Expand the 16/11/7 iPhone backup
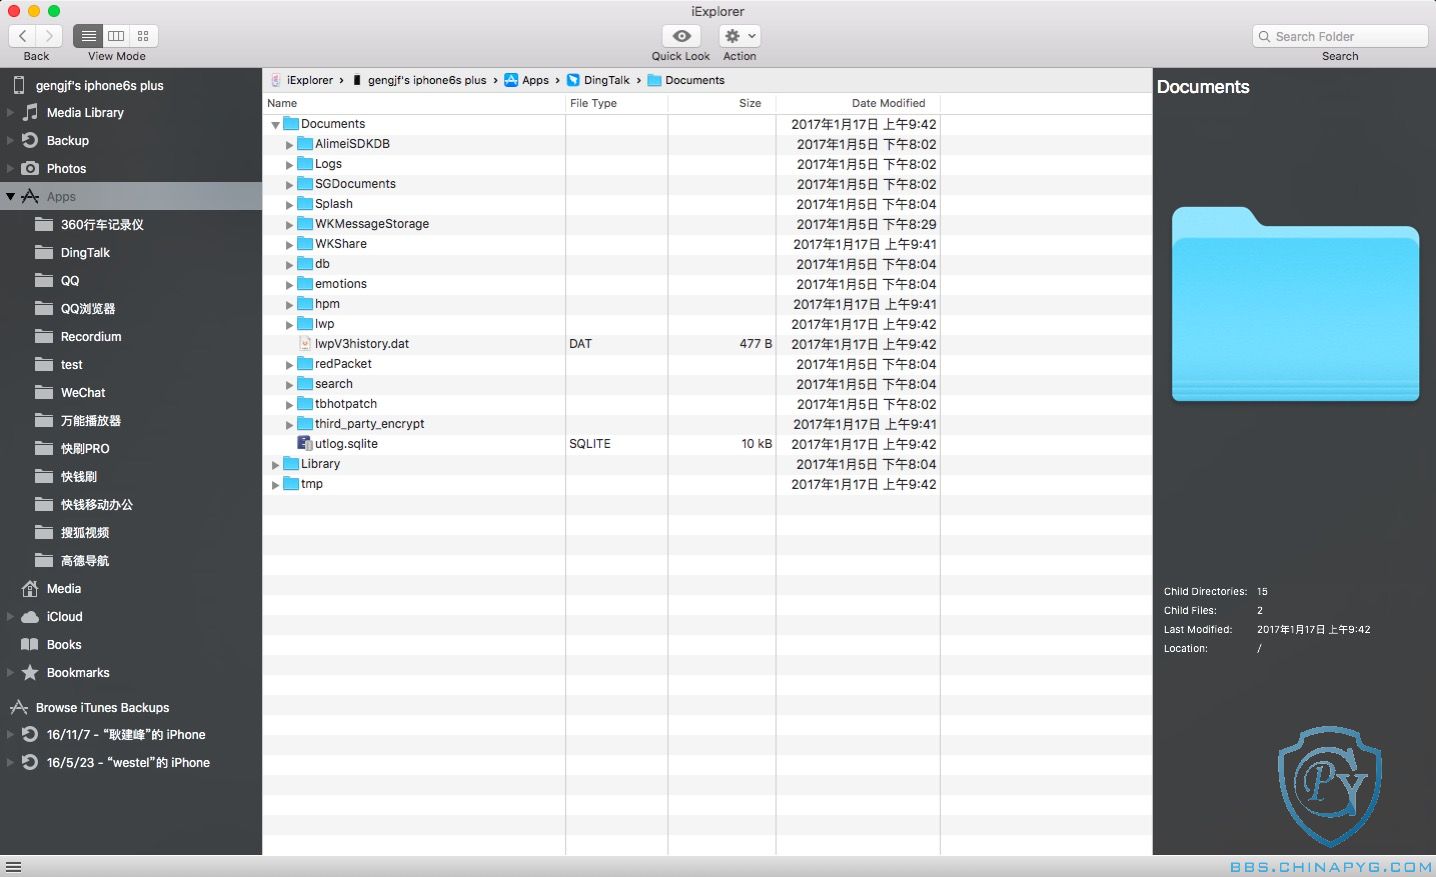1436x877 pixels. point(10,734)
